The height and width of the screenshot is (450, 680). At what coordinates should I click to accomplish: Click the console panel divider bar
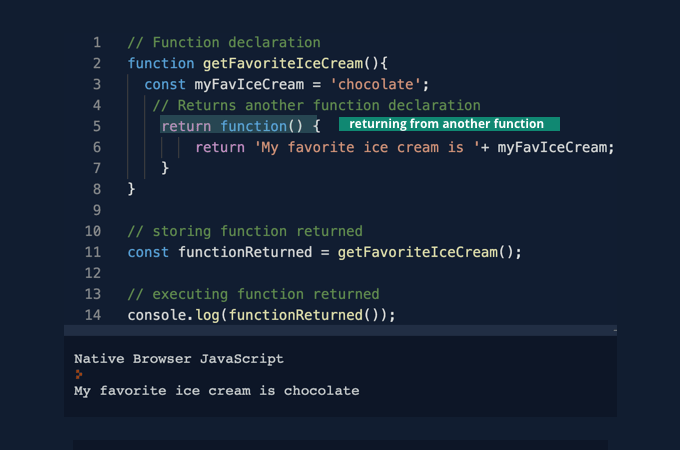pos(340,330)
